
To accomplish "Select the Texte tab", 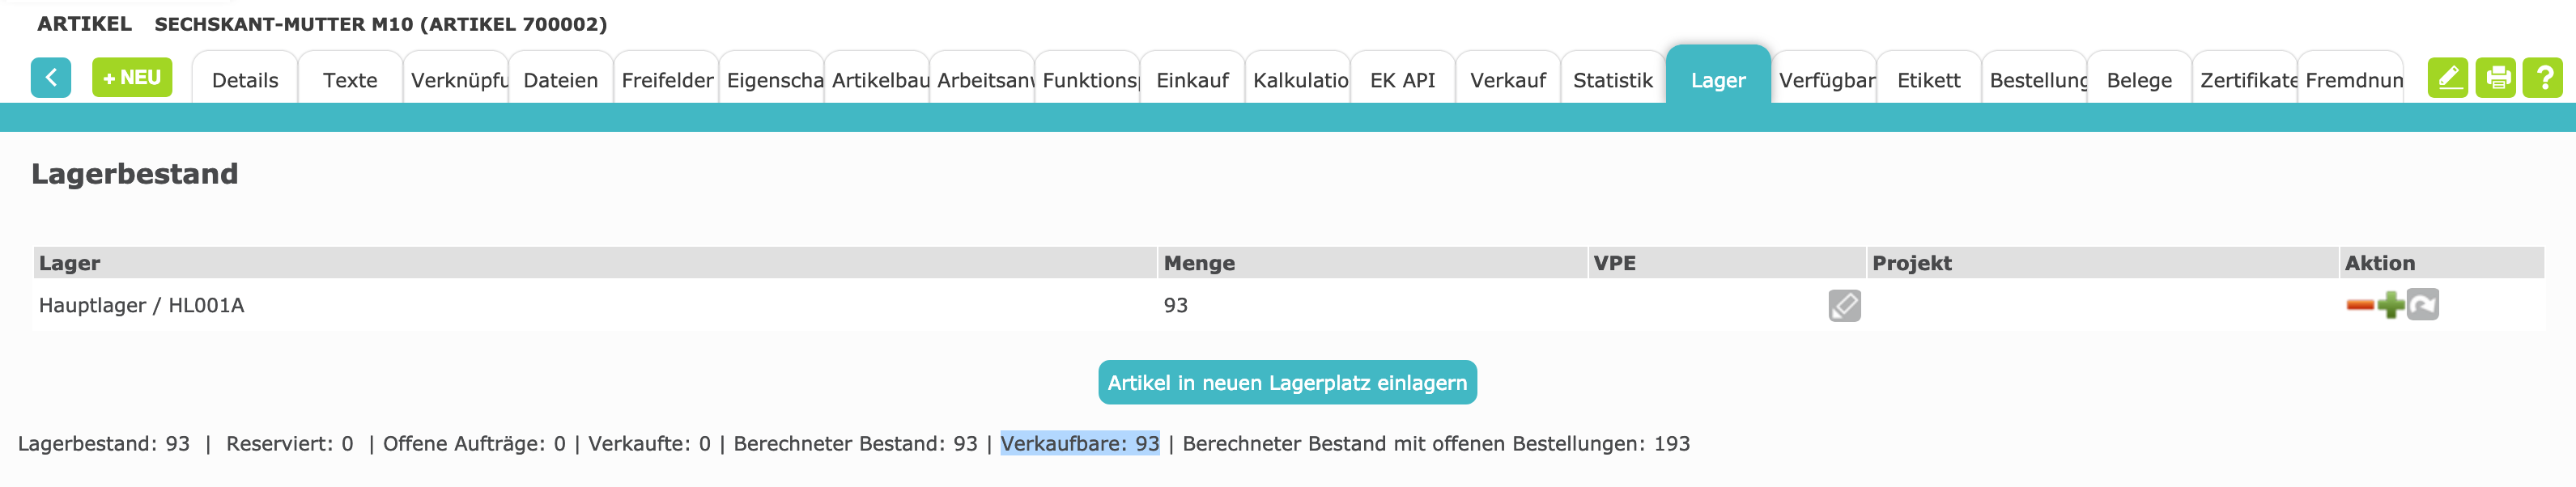I will click(x=350, y=80).
